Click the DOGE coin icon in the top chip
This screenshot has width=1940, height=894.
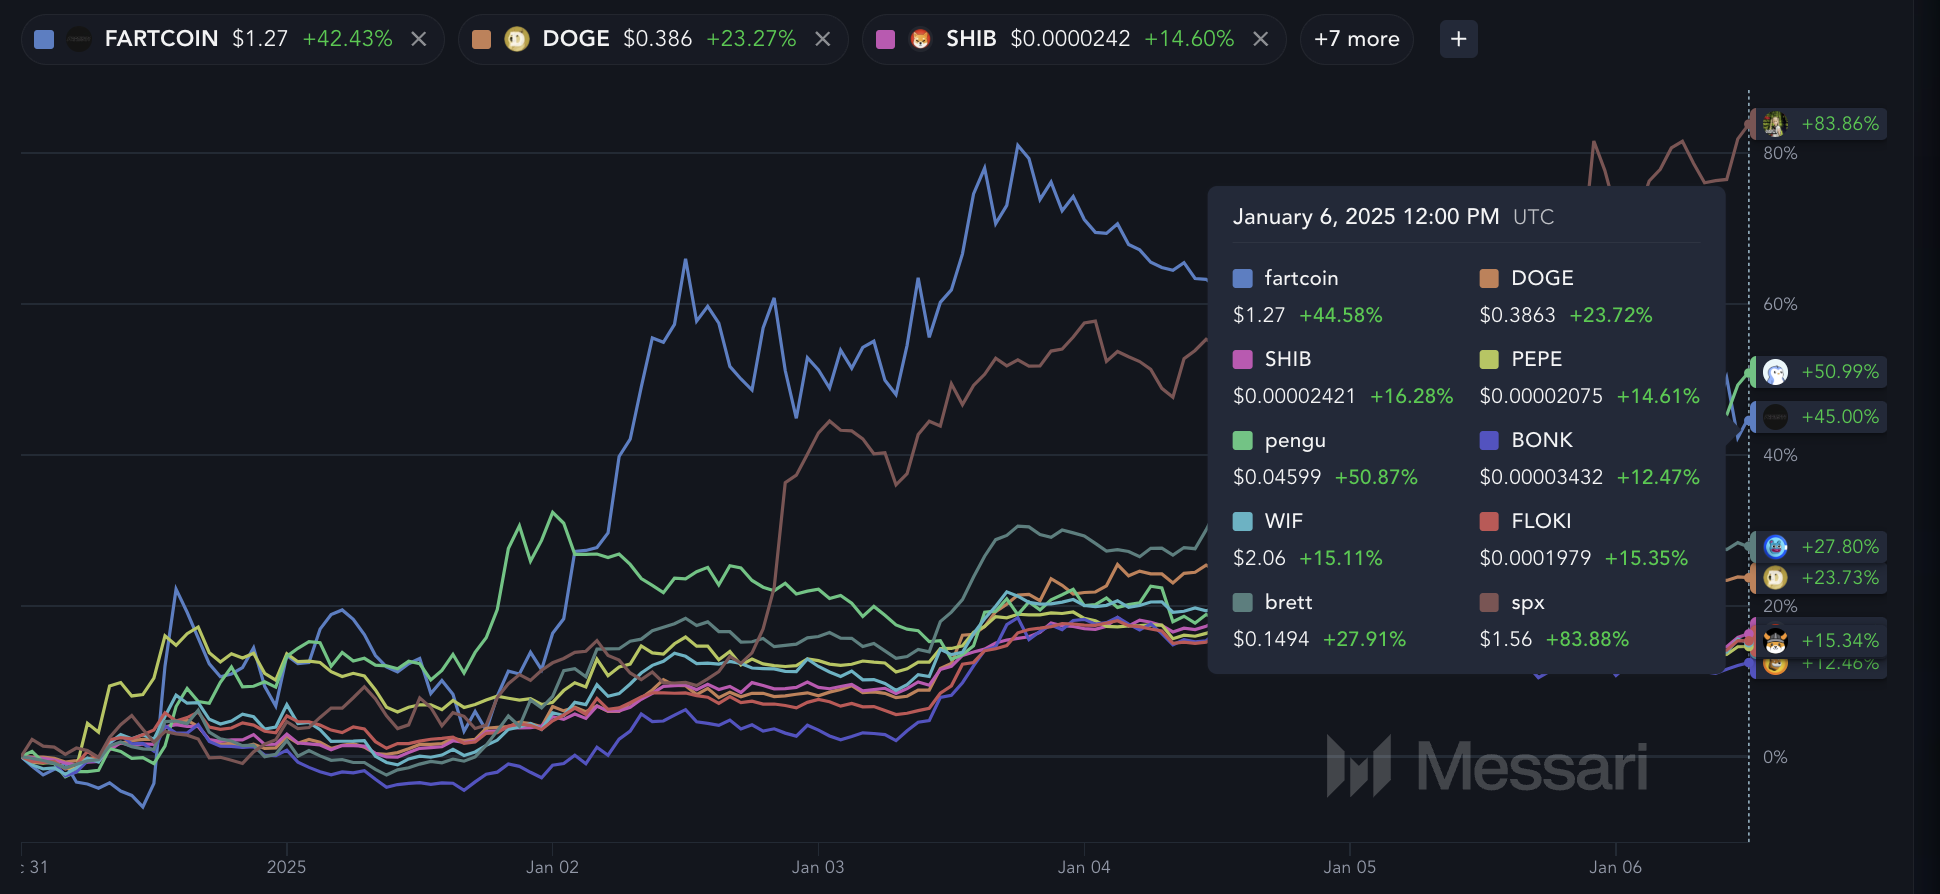(517, 39)
